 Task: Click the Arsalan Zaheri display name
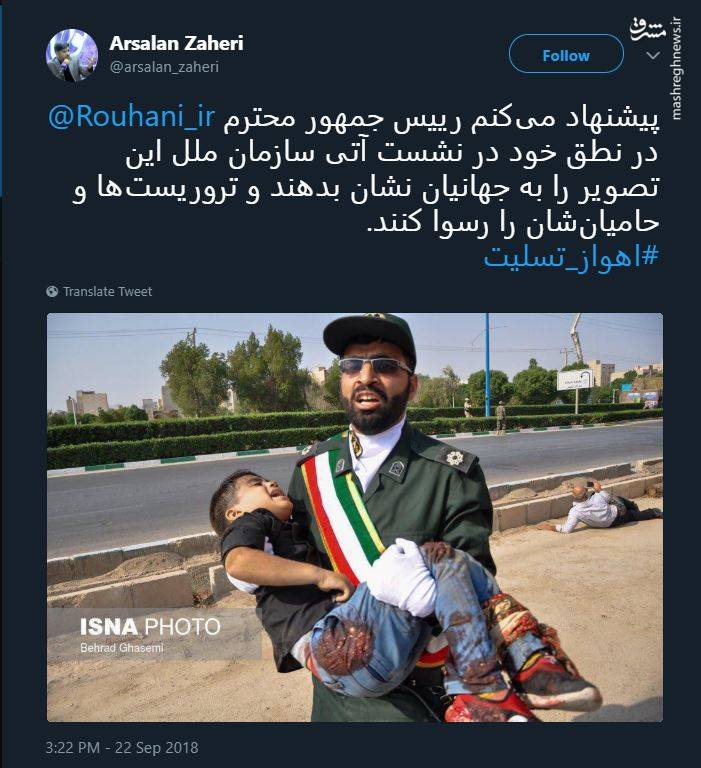(x=176, y=43)
